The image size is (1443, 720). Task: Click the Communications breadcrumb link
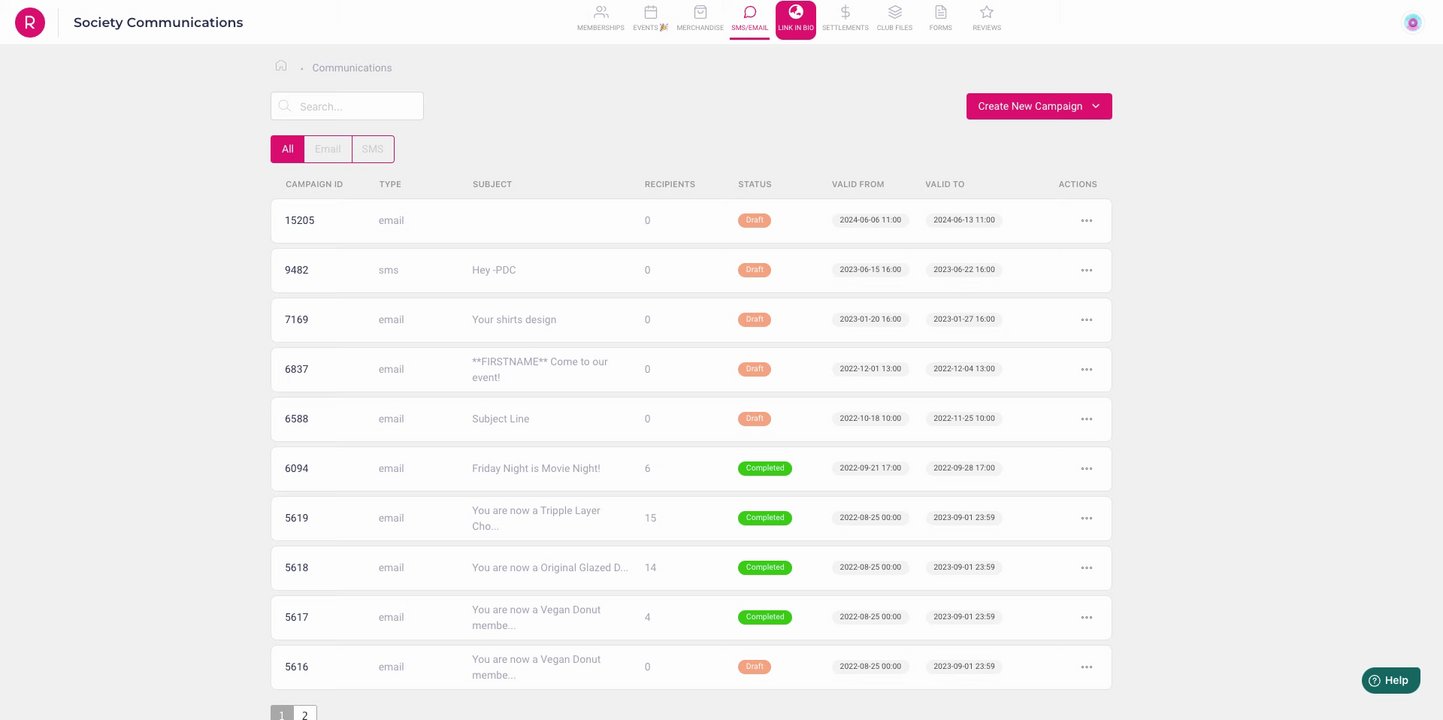click(x=352, y=68)
